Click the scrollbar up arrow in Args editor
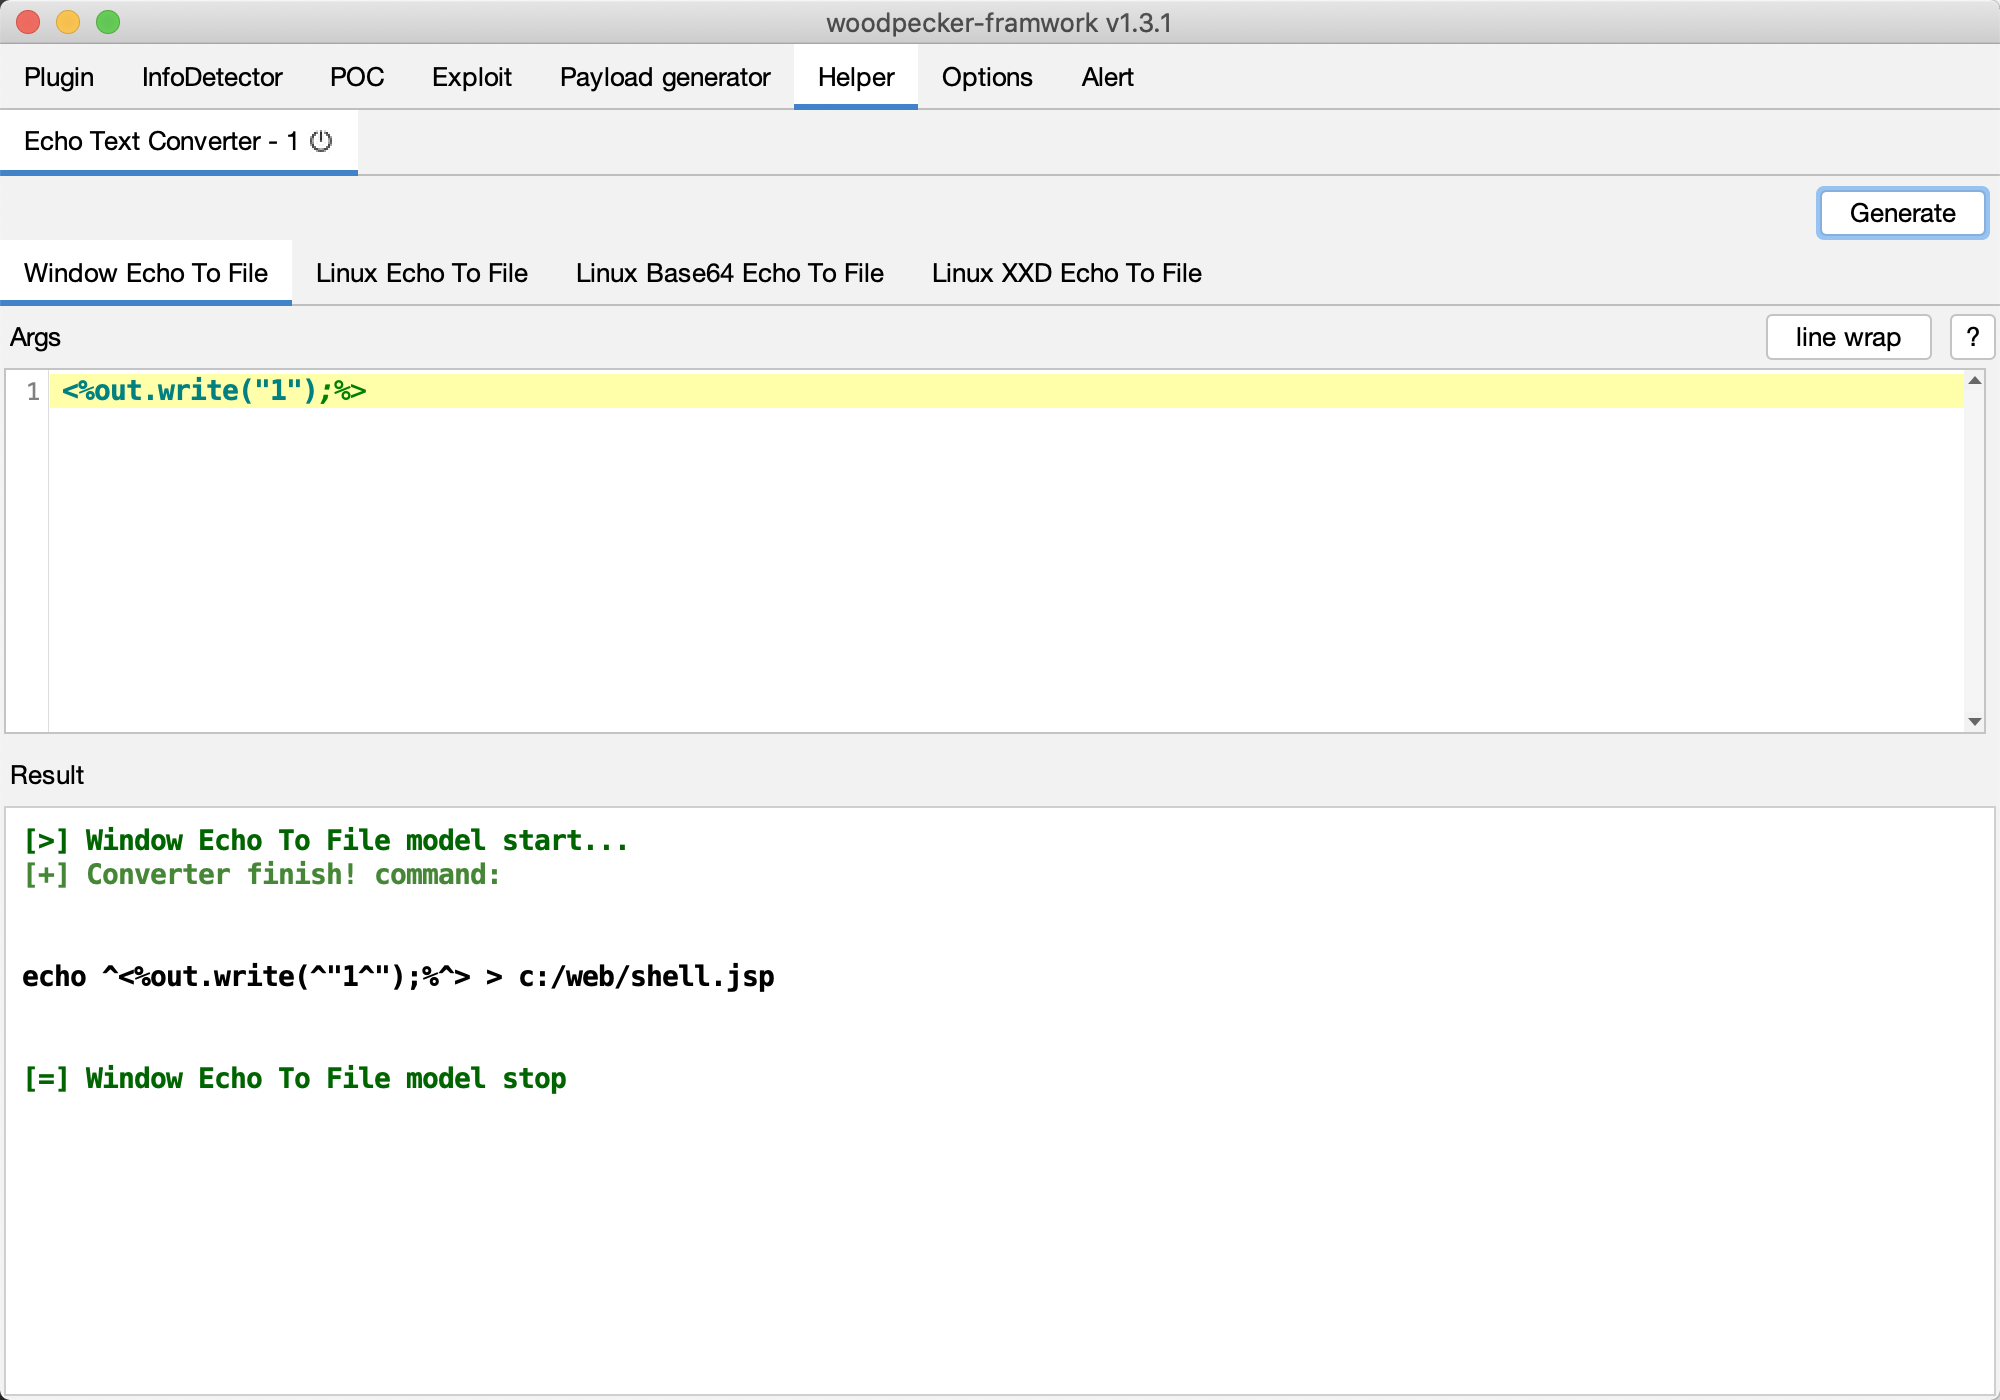 pyautogui.click(x=1974, y=381)
